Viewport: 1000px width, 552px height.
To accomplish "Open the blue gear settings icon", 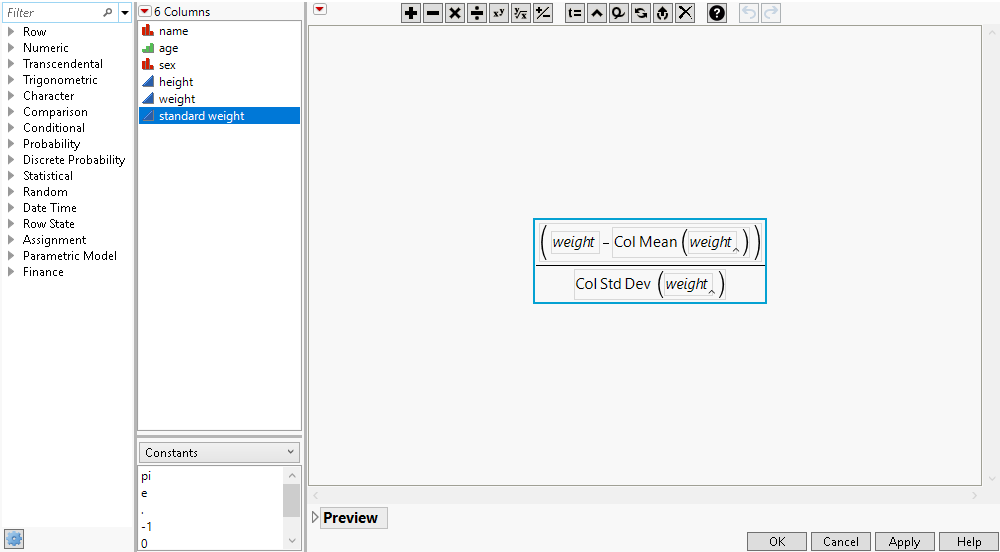I will 14,538.
